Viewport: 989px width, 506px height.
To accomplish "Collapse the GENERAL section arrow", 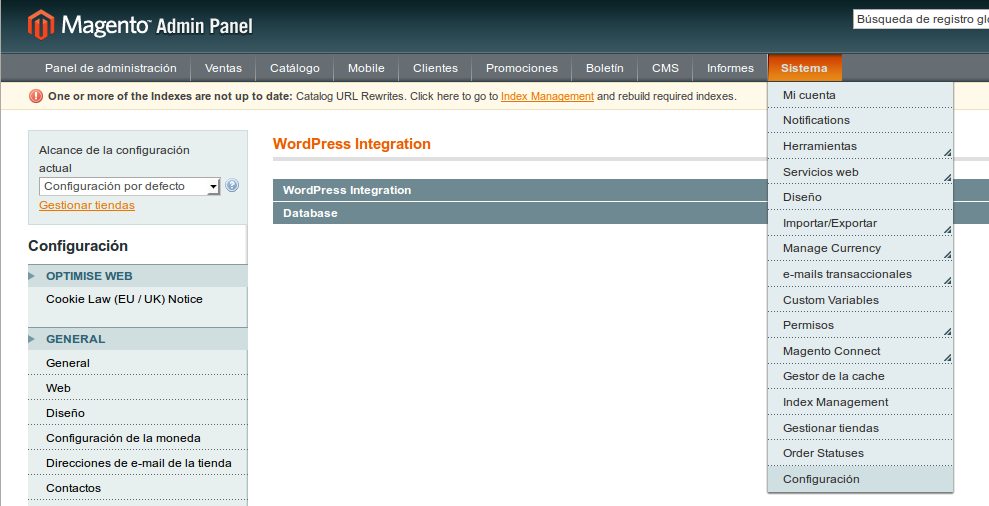I will (x=32, y=339).
